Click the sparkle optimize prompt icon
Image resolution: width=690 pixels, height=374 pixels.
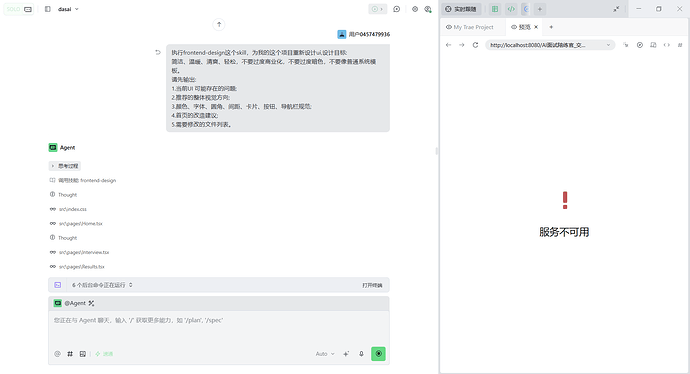pos(346,354)
